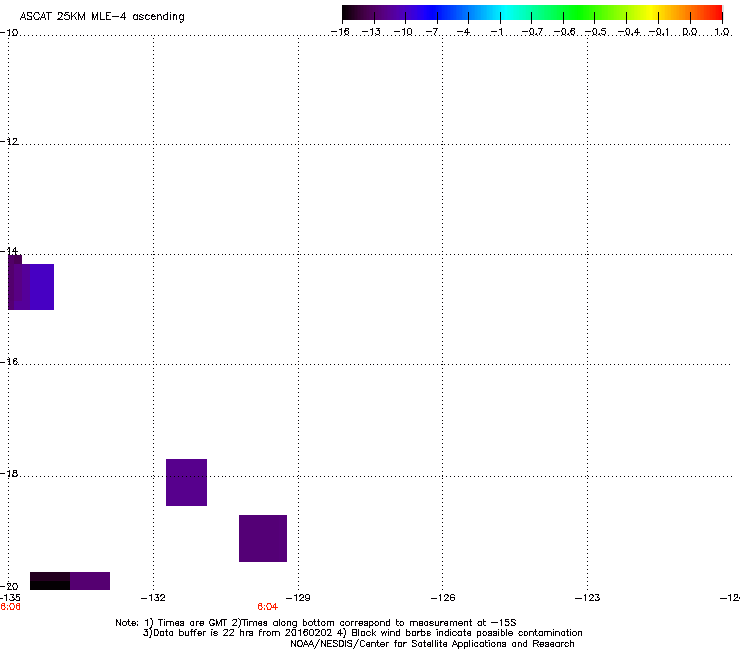Click the green section of the color bar
The width and height of the screenshot is (740, 650).
click(x=578, y=13)
